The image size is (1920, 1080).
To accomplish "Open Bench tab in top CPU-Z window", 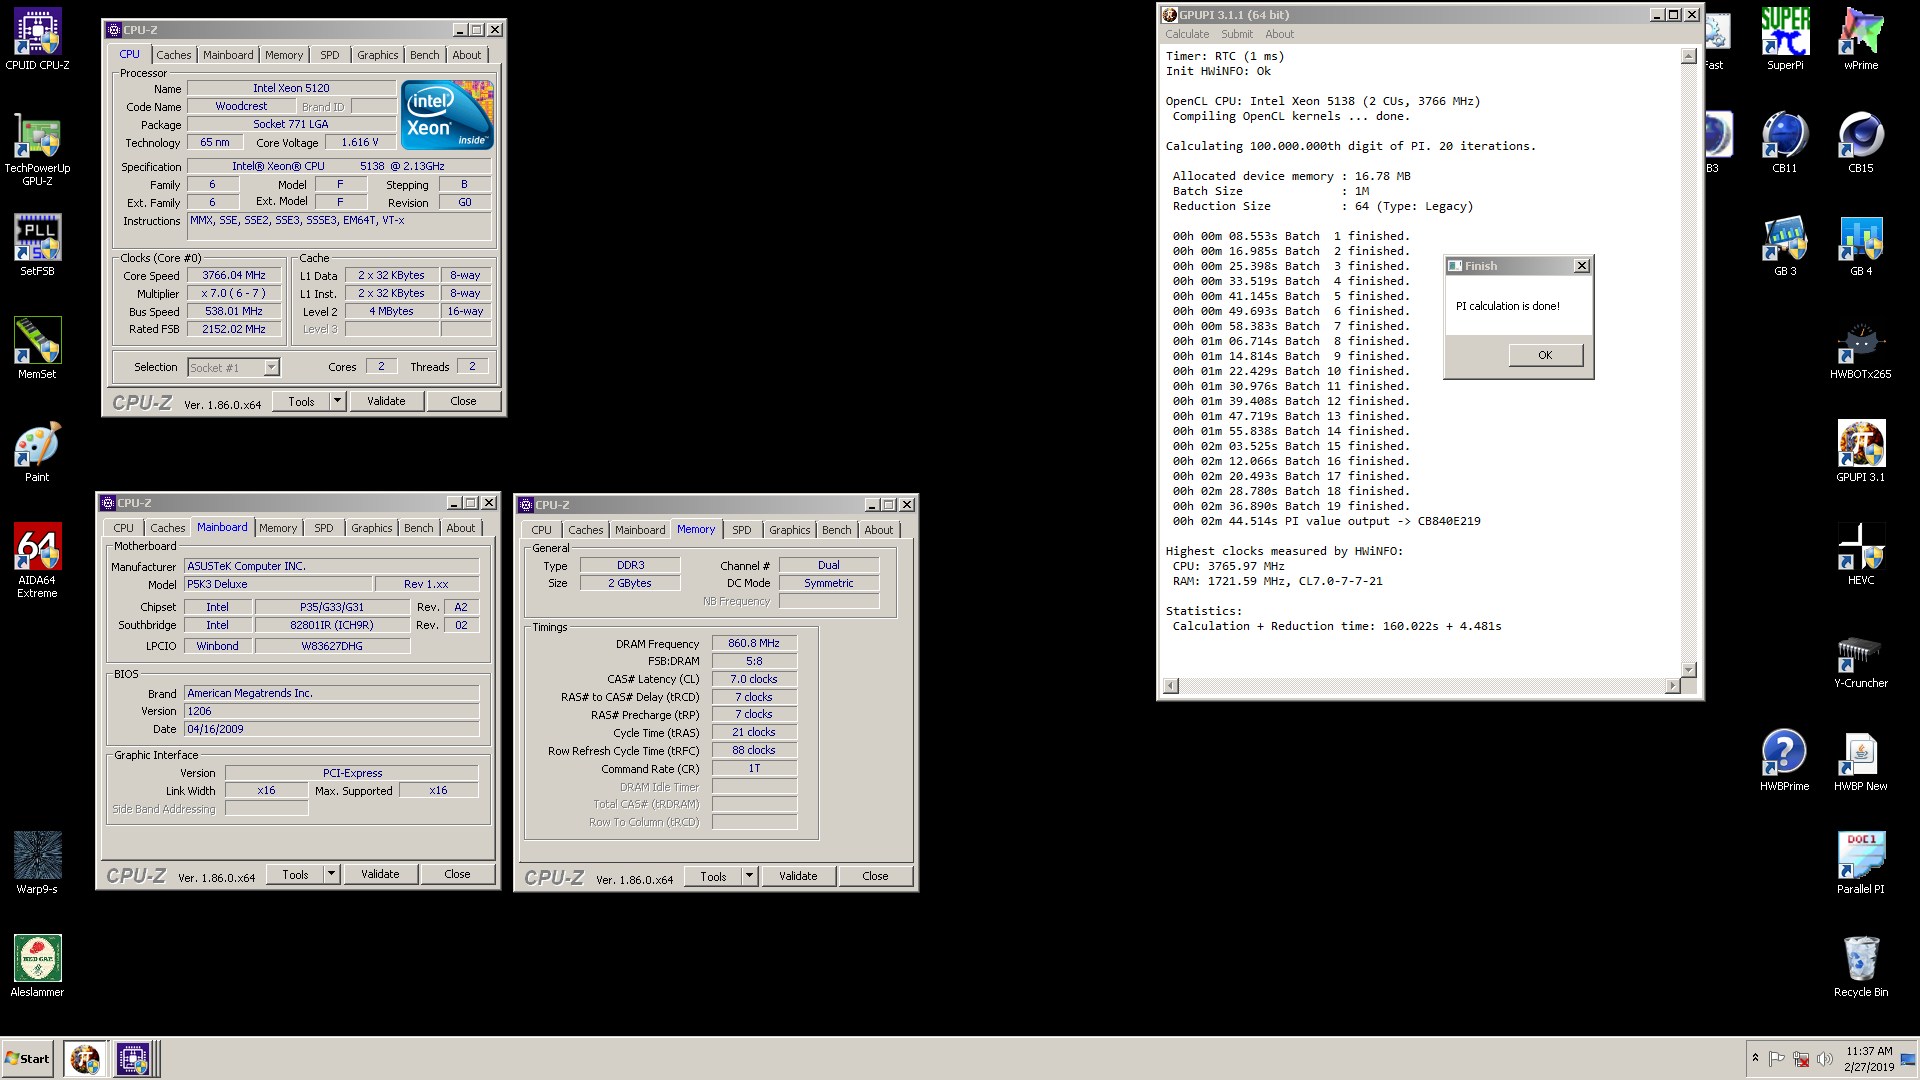I will [x=424, y=55].
